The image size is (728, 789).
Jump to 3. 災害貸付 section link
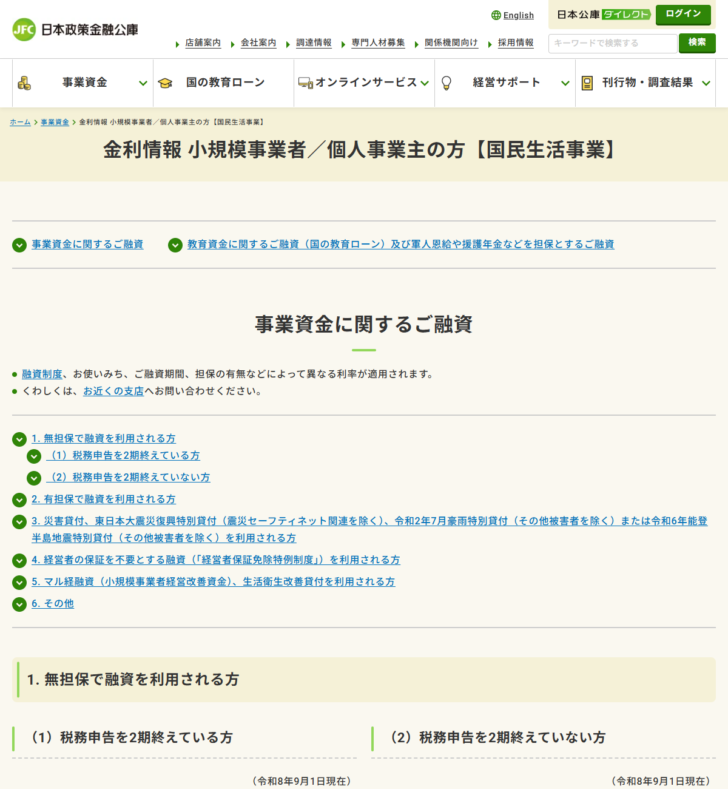(369, 529)
